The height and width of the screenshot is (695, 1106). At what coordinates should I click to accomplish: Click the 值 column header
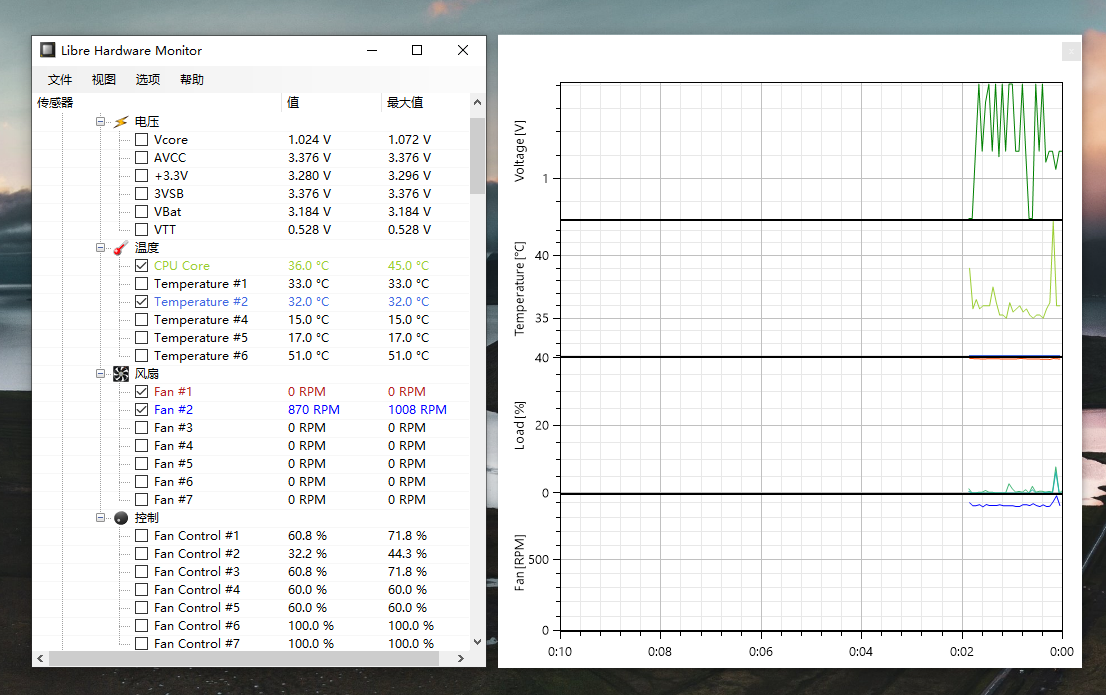[332, 103]
